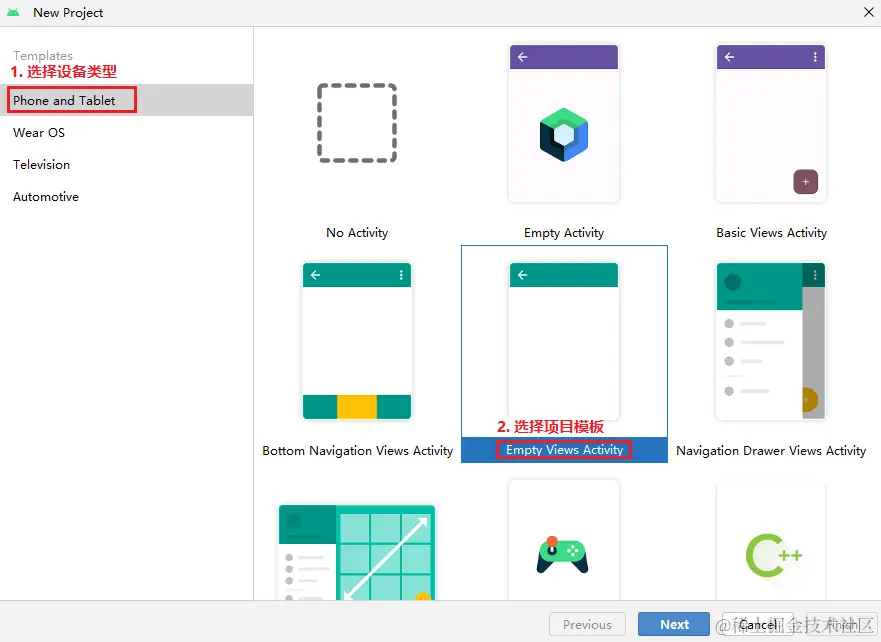881x642 pixels.
Task: Select the Wear OS template category
Action: click(126, 133)
